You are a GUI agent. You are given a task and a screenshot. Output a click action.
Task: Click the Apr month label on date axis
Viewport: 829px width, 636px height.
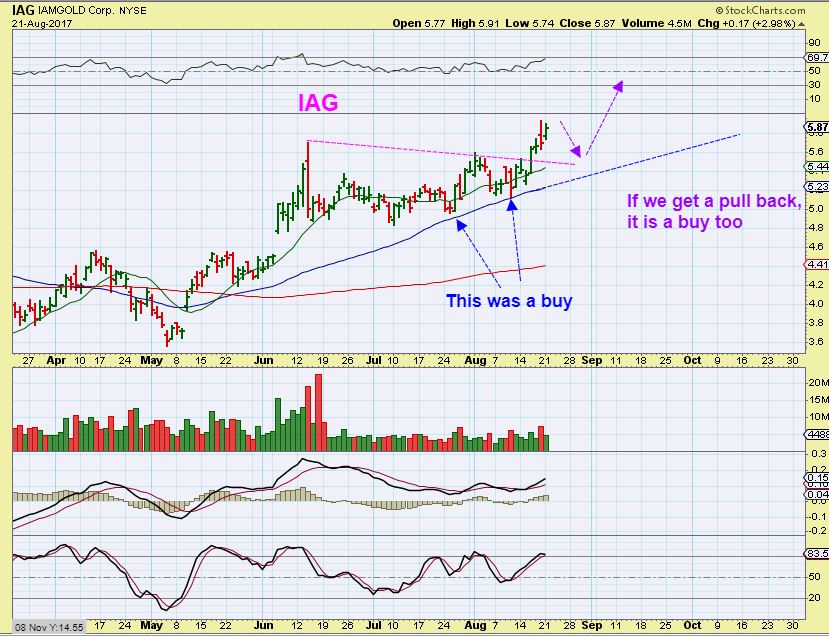coord(56,361)
